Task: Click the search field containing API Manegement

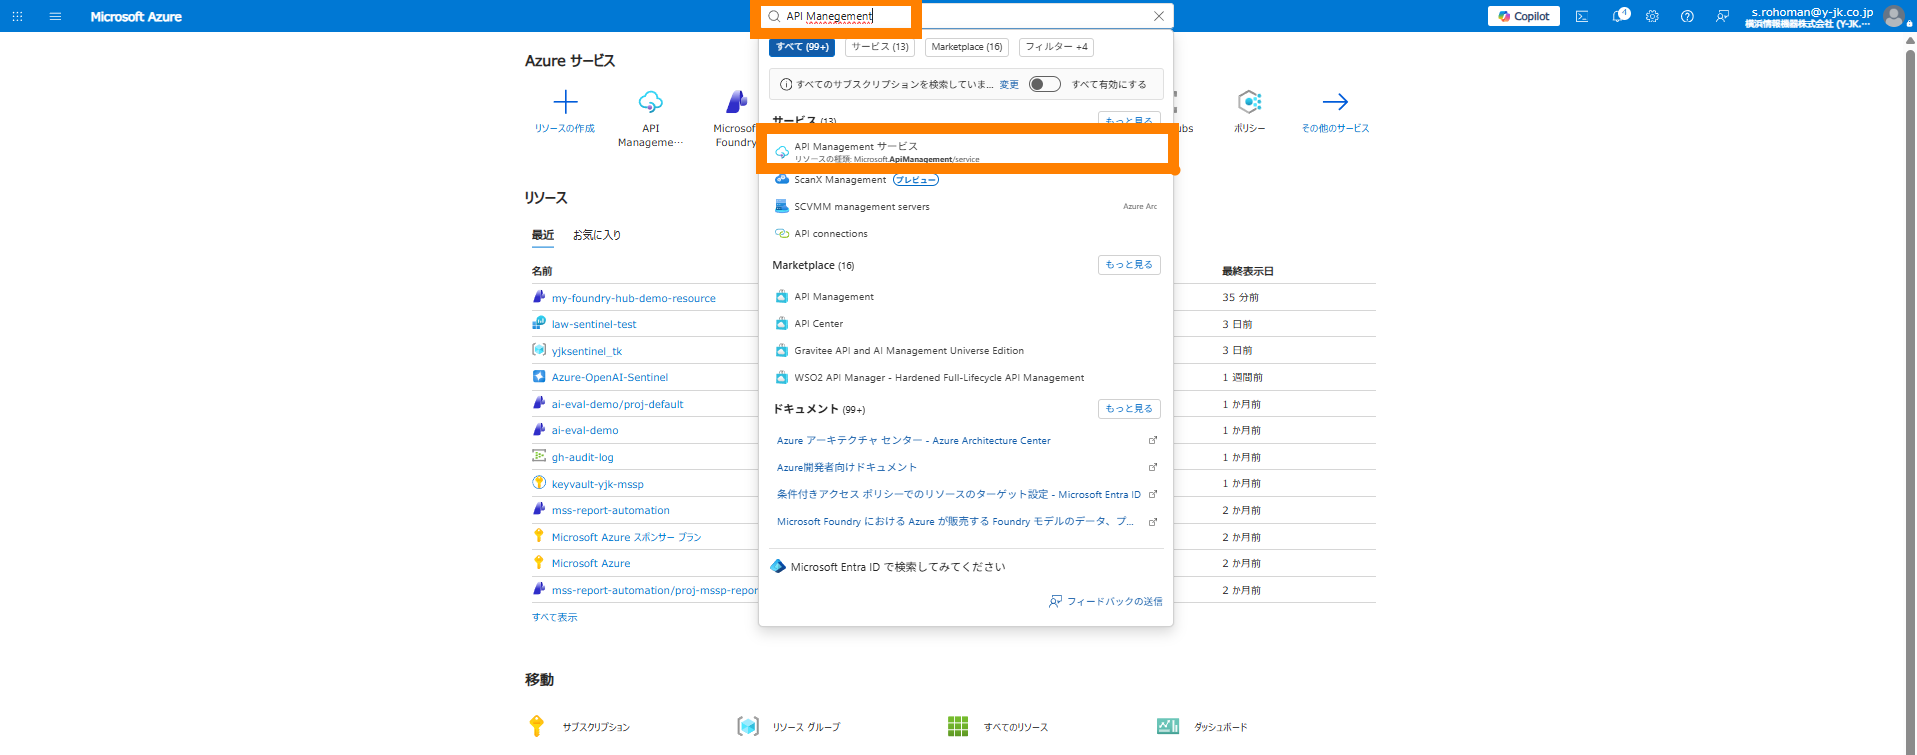Action: click(965, 16)
